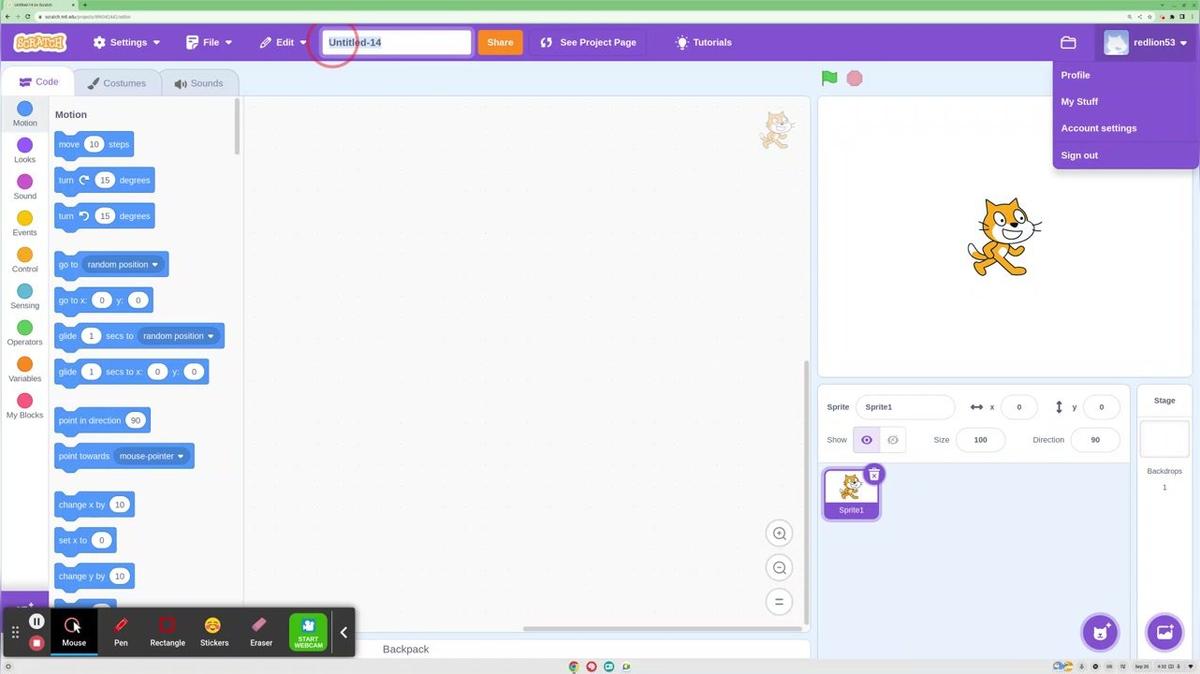Select Account settings from user menu
The height and width of the screenshot is (674, 1200).
[x=1098, y=128]
